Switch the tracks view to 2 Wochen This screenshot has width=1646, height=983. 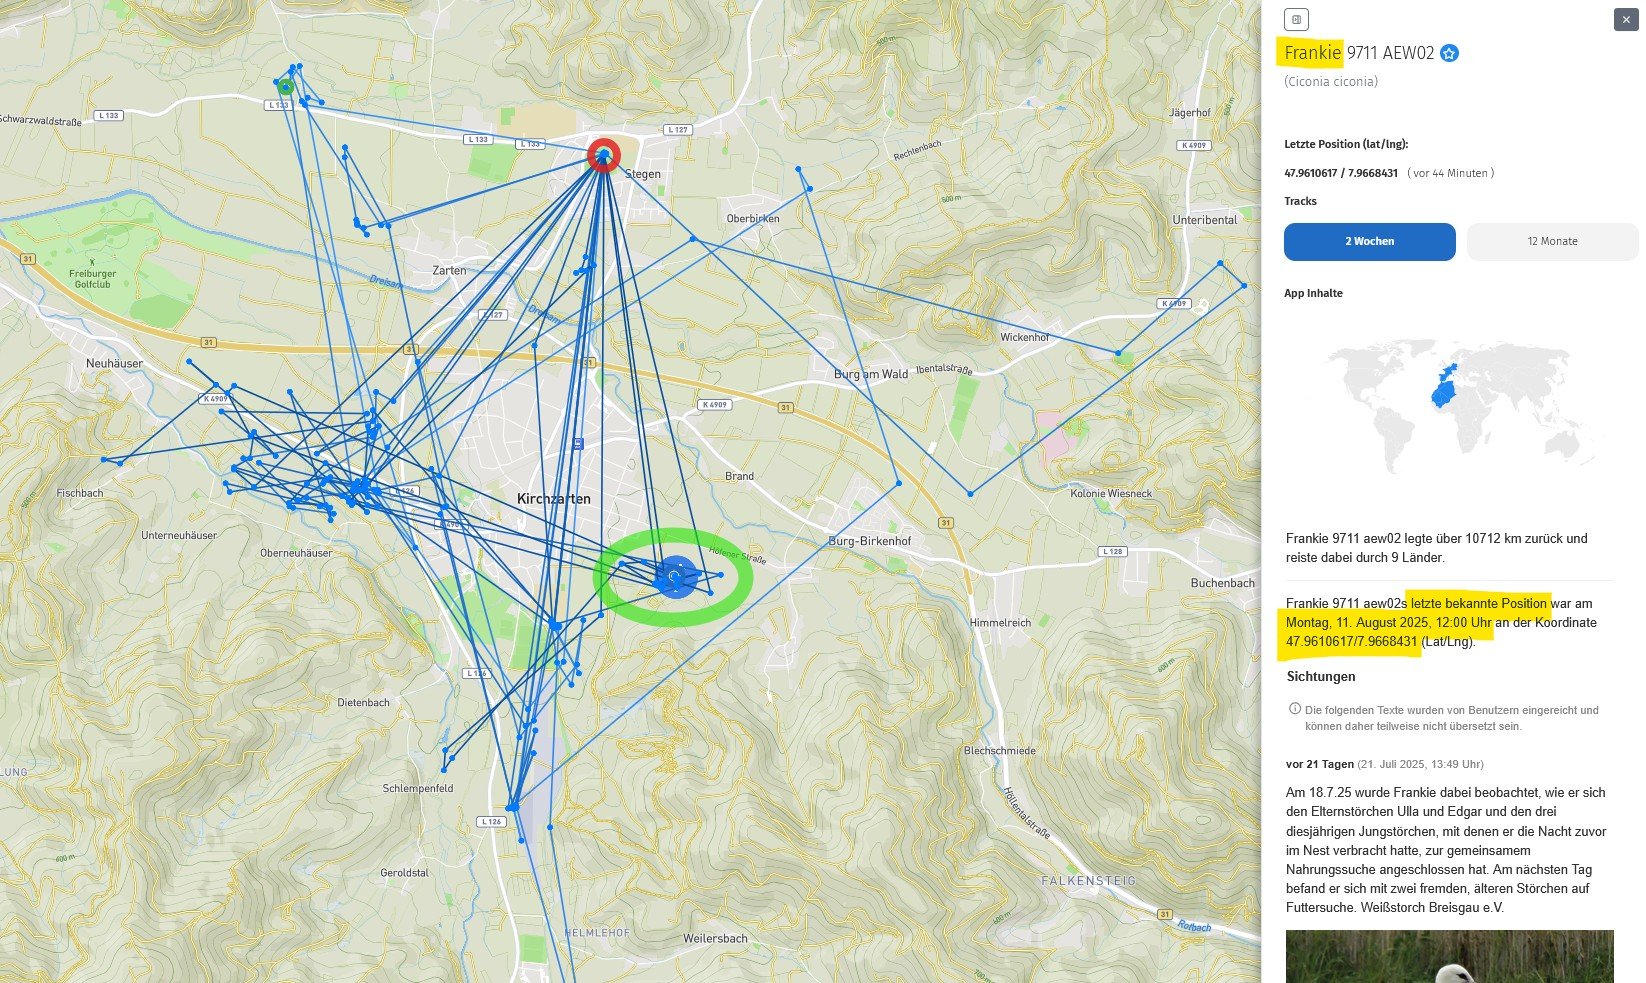tap(1369, 242)
